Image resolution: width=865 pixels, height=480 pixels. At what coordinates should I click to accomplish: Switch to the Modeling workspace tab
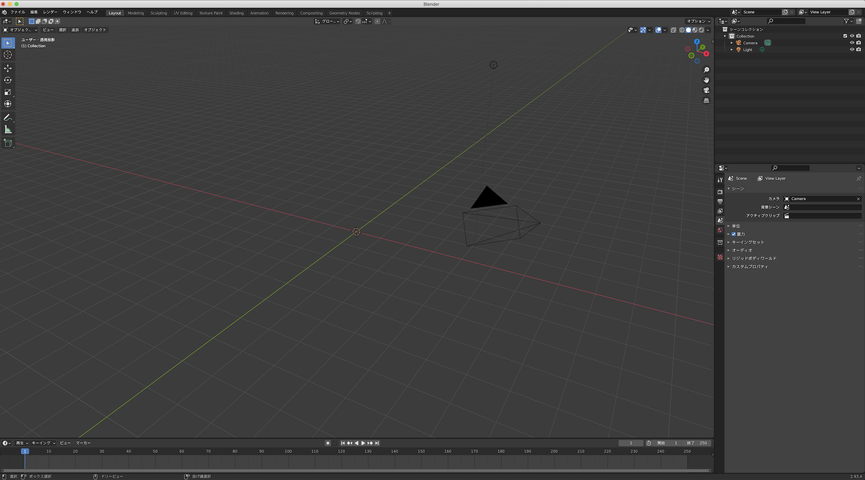(x=135, y=13)
